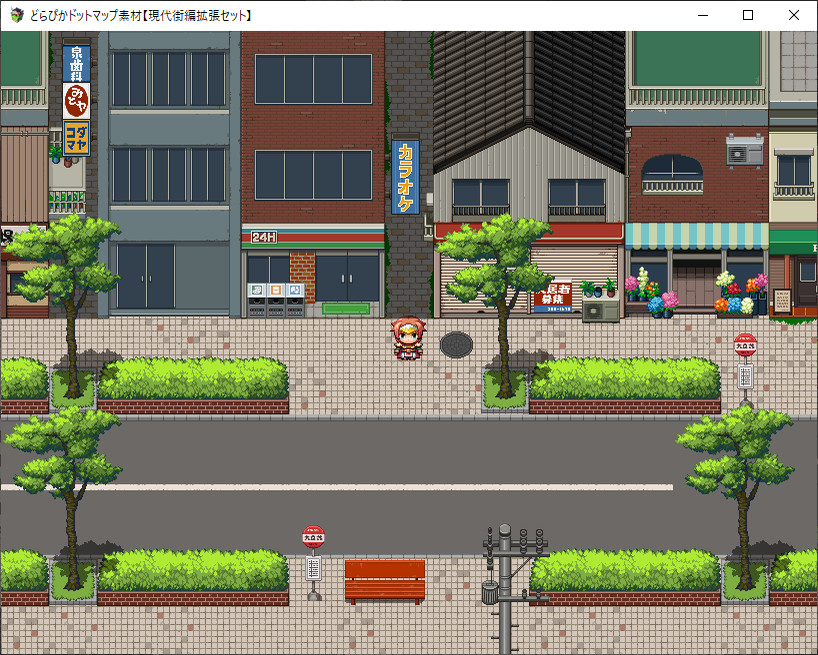Click the bus timetable board below the stop sign

coord(745,378)
